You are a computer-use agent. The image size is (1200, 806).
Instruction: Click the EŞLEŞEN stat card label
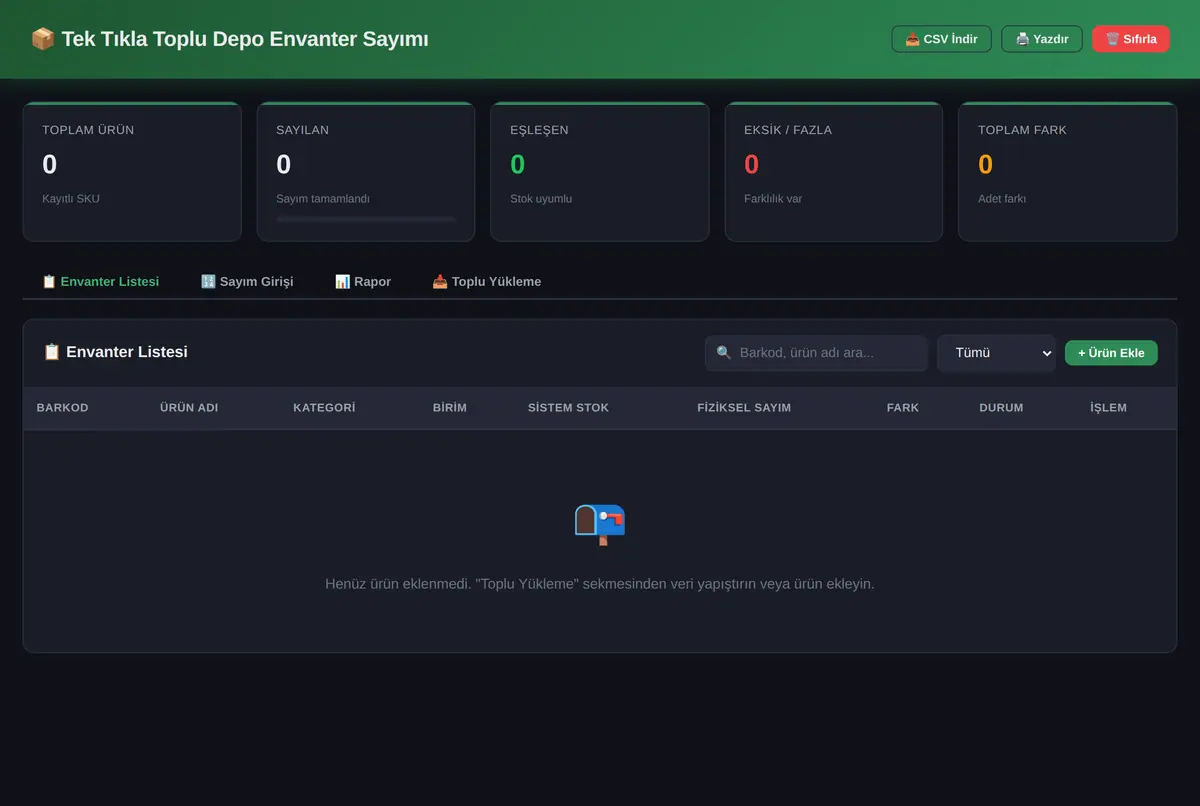click(x=539, y=130)
